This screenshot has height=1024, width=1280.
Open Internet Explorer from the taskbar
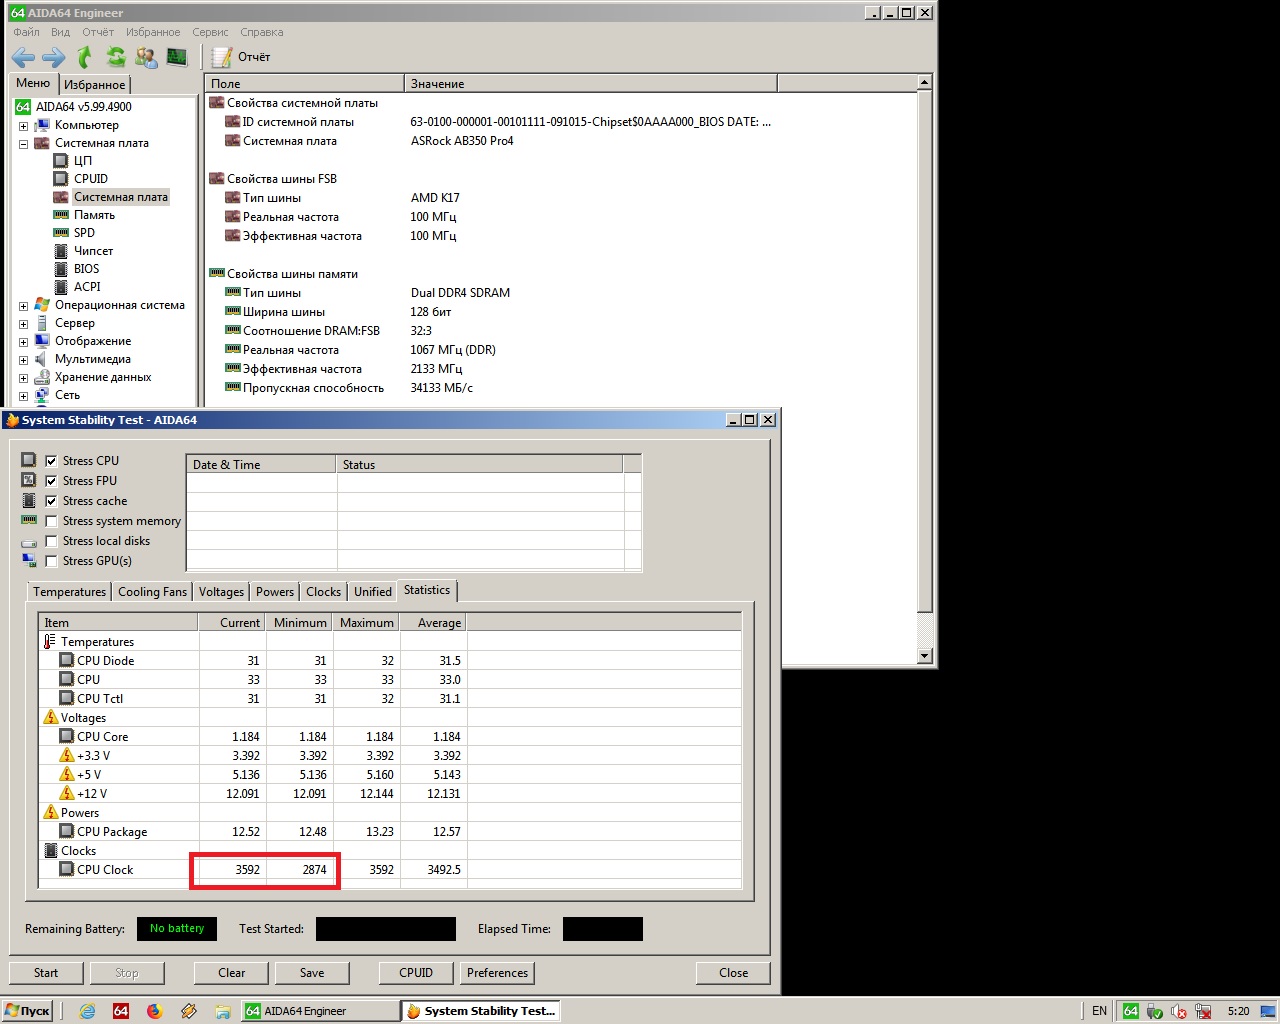[87, 1011]
